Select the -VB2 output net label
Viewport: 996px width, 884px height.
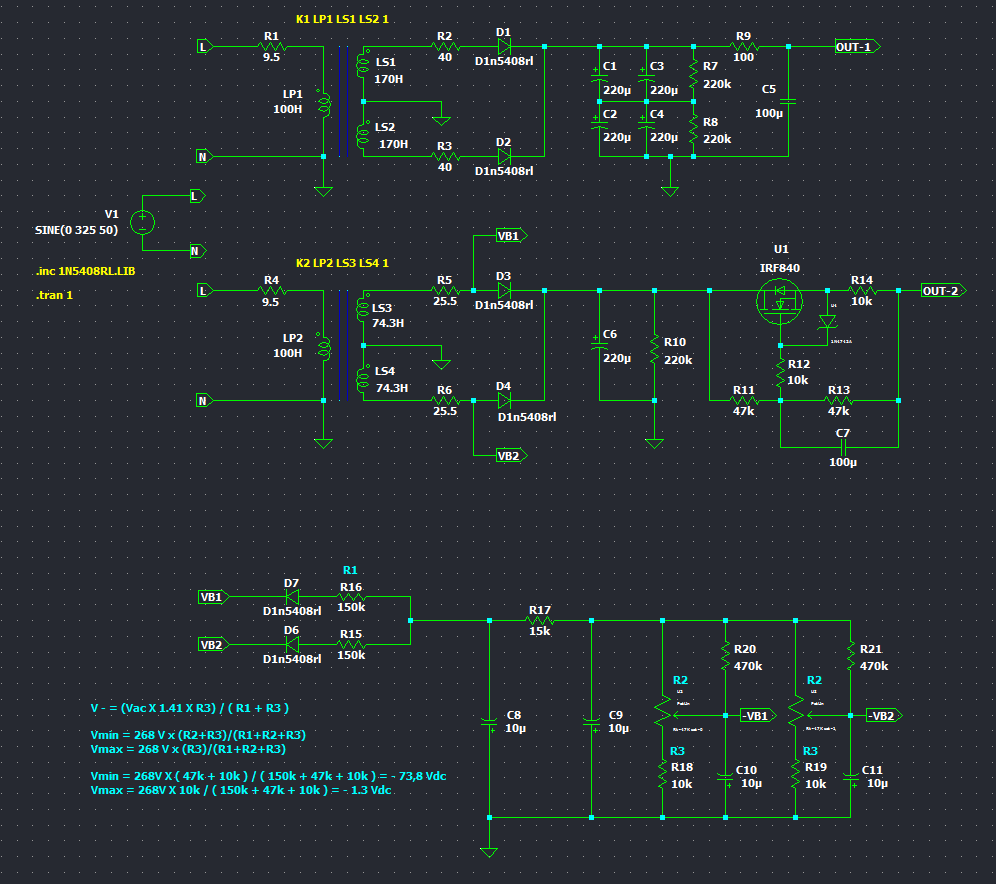click(883, 715)
